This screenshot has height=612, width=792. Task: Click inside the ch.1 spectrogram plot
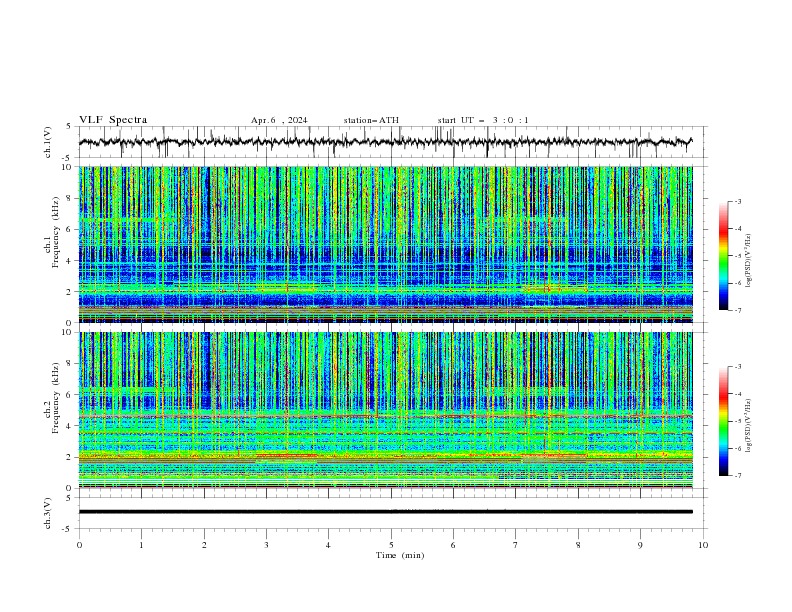pyautogui.click(x=386, y=244)
